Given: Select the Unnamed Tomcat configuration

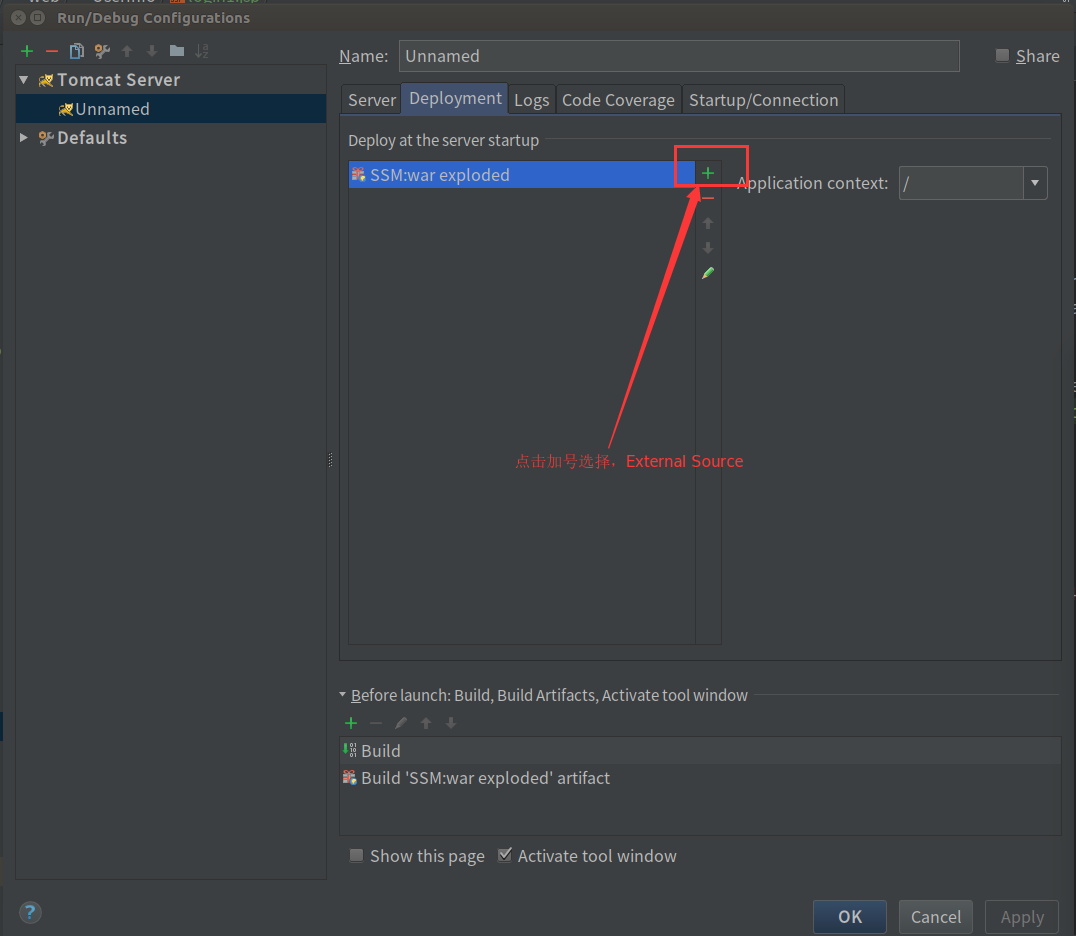Looking at the screenshot, I should point(171,108).
